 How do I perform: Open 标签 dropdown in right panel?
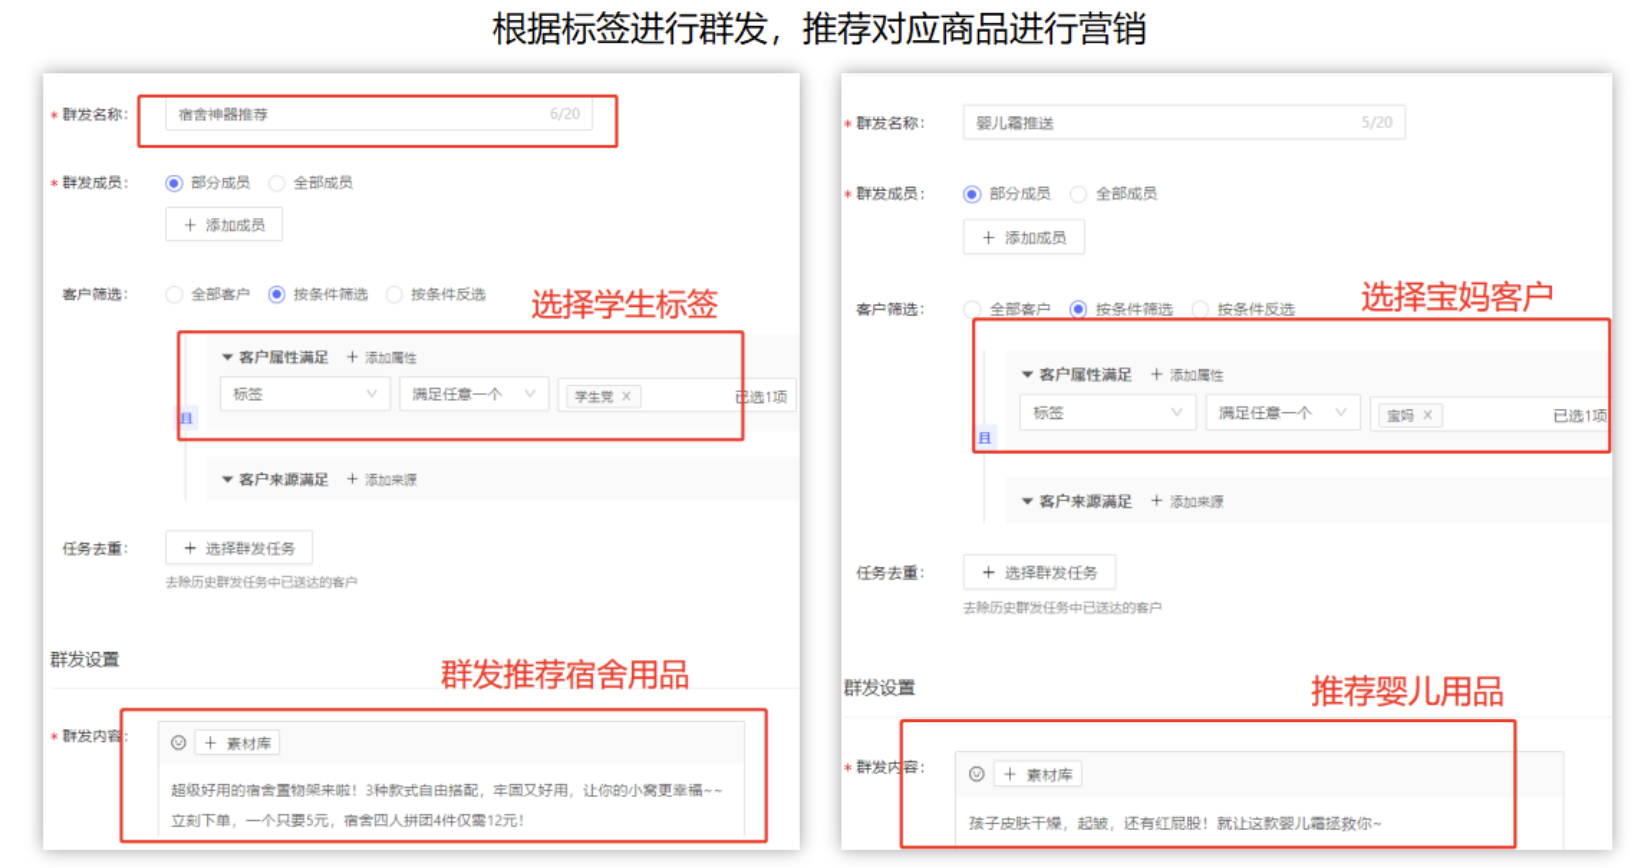[1108, 413]
